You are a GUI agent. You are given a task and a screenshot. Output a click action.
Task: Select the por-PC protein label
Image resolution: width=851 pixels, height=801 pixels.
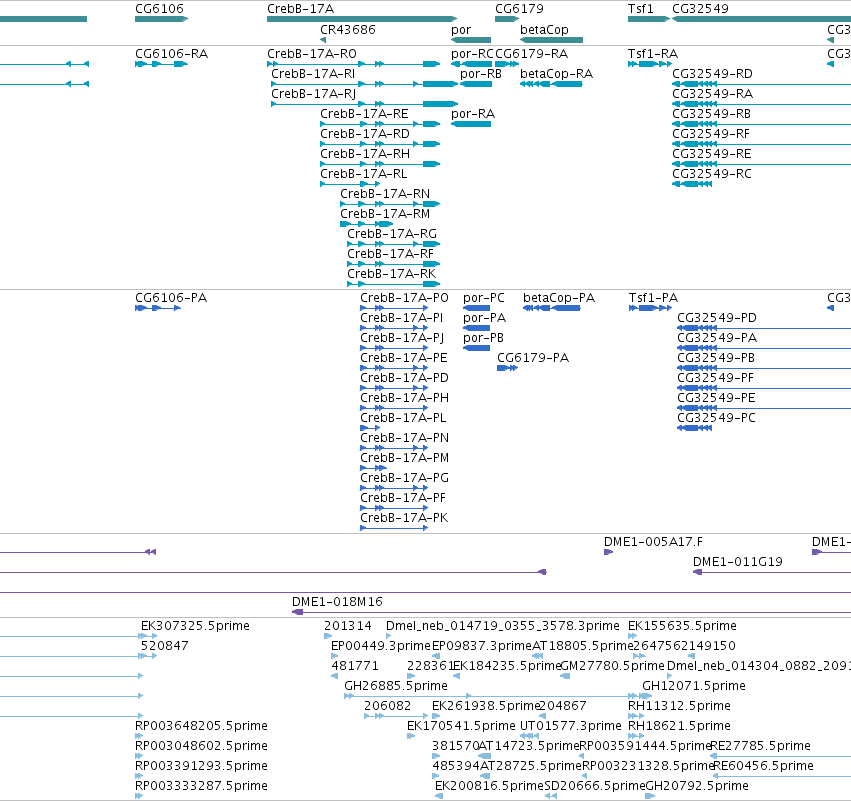484,298
